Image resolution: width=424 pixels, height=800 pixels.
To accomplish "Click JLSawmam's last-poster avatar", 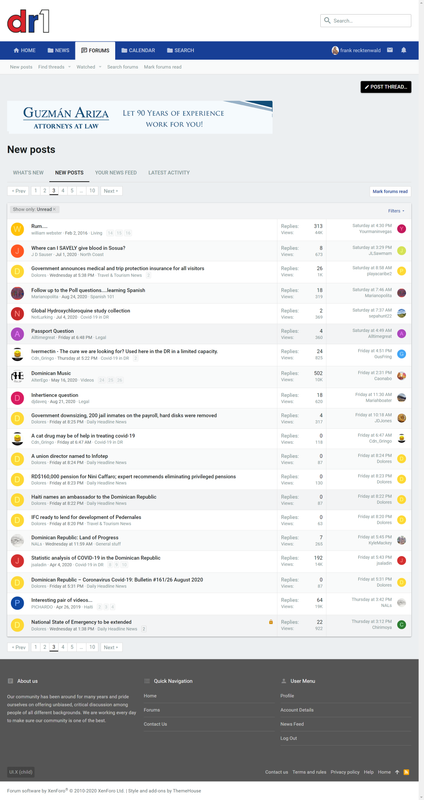I will (402, 250).
